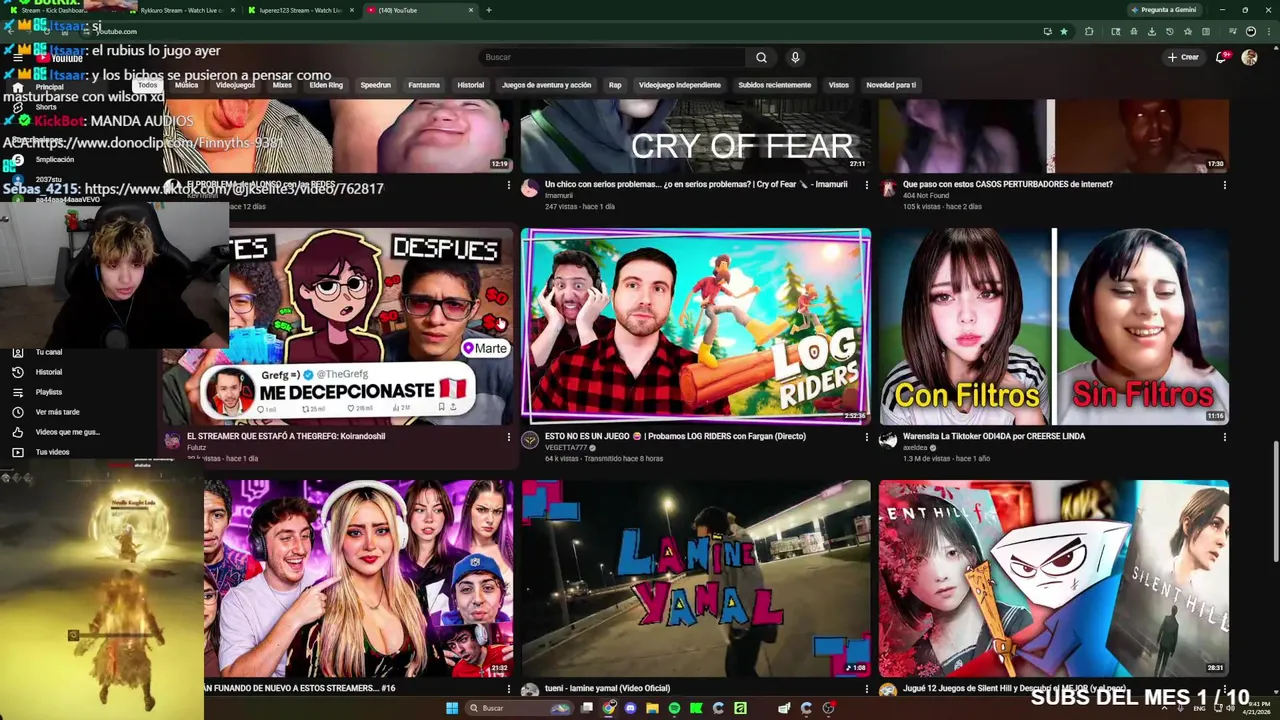Open the browser extensions puzzle icon

tap(1089, 31)
